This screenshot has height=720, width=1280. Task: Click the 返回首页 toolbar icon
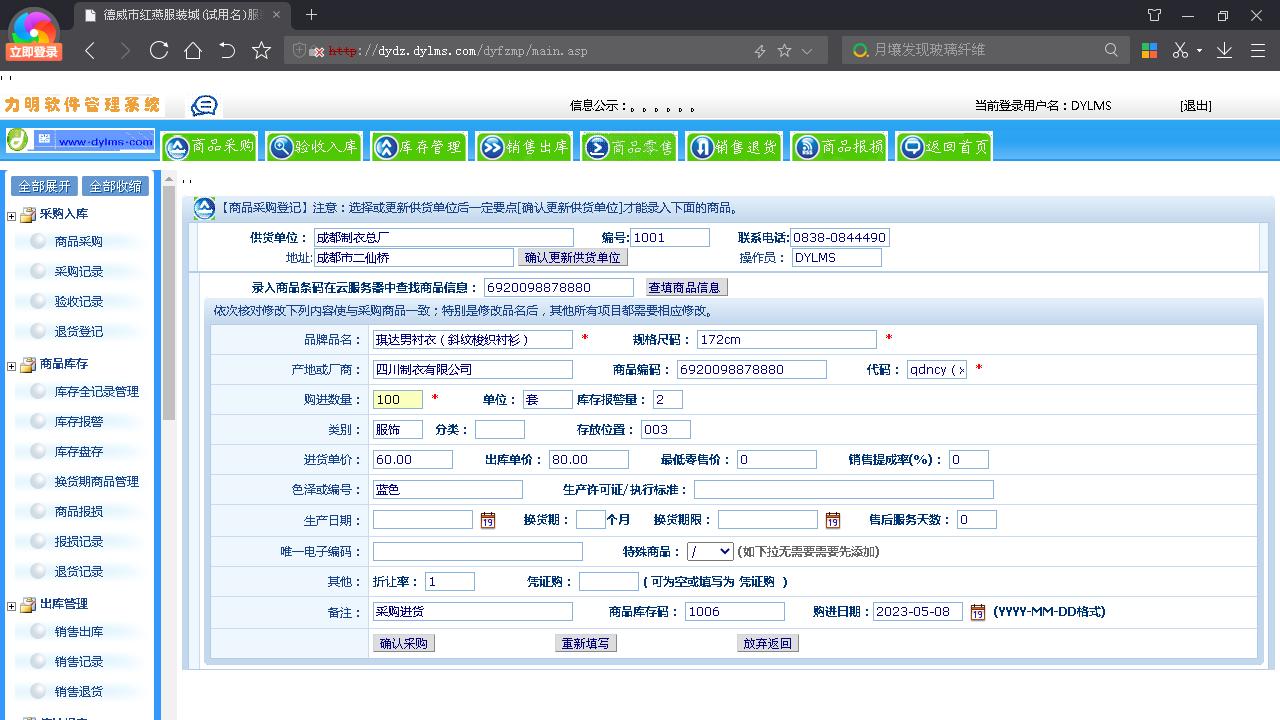(941, 145)
